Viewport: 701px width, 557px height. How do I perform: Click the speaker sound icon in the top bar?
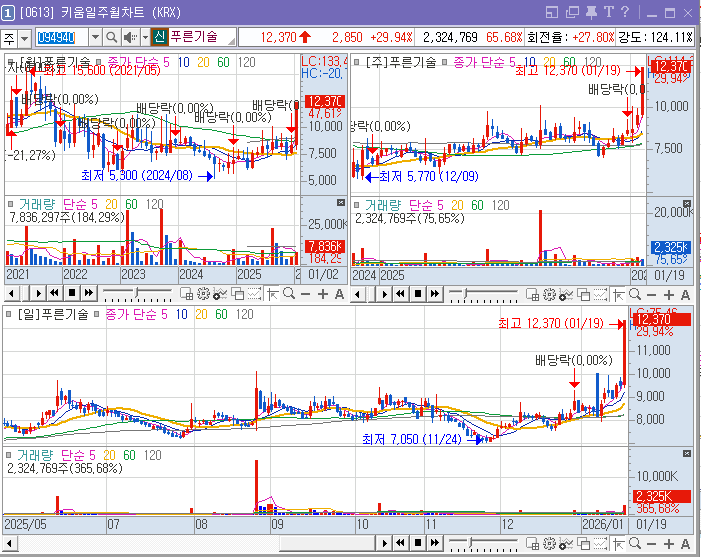click(130, 37)
